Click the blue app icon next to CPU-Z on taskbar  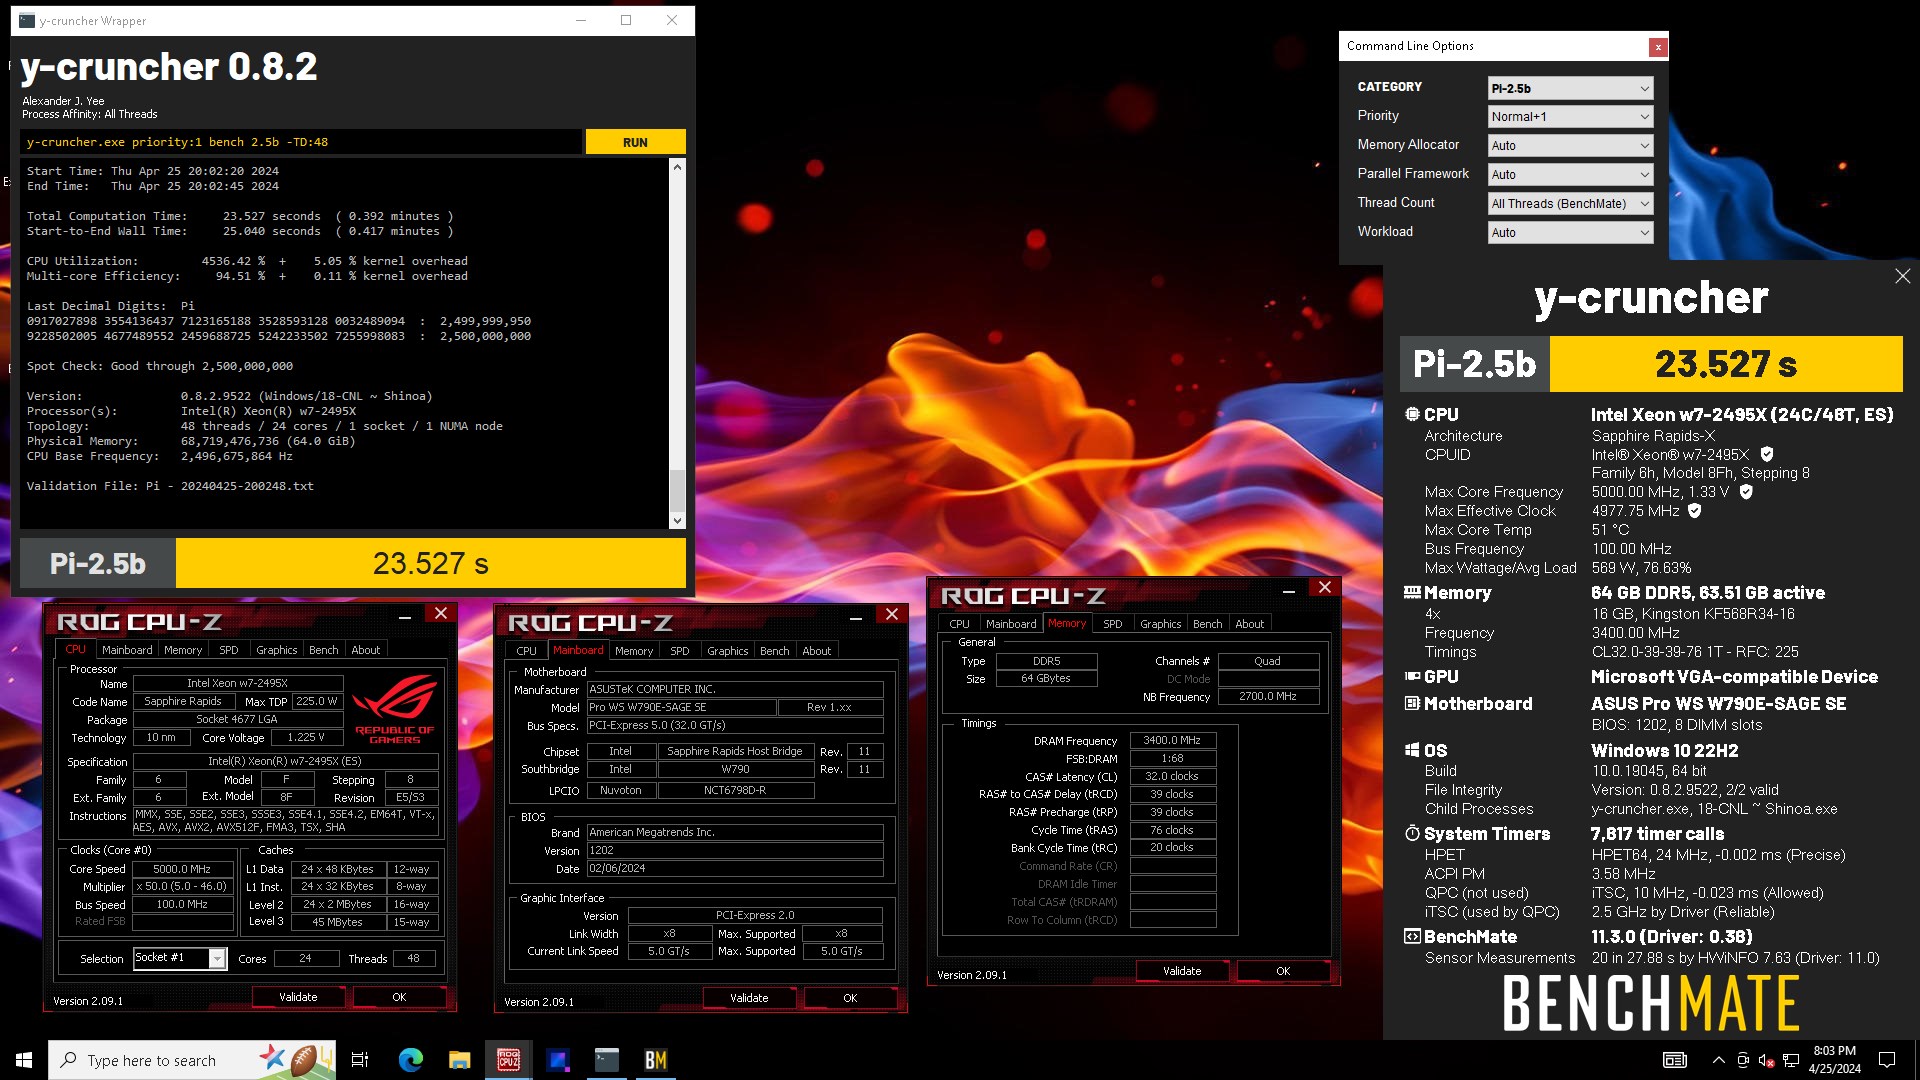557,1060
